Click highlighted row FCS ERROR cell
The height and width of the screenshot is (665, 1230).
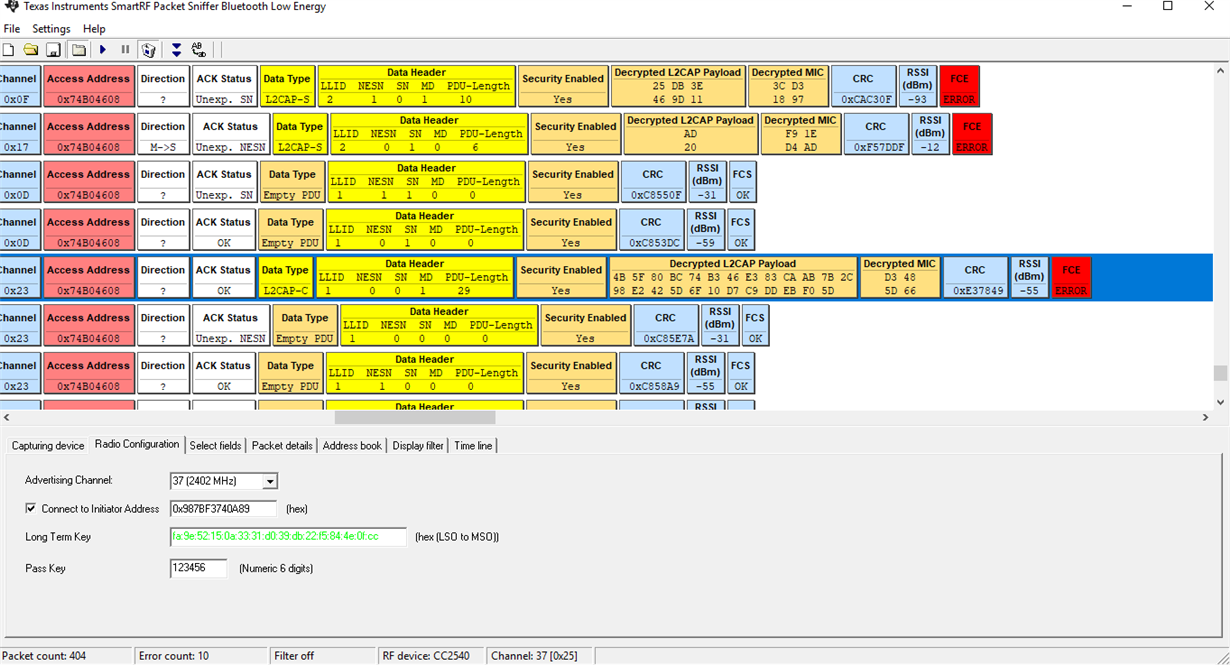[x=1071, y=278]
